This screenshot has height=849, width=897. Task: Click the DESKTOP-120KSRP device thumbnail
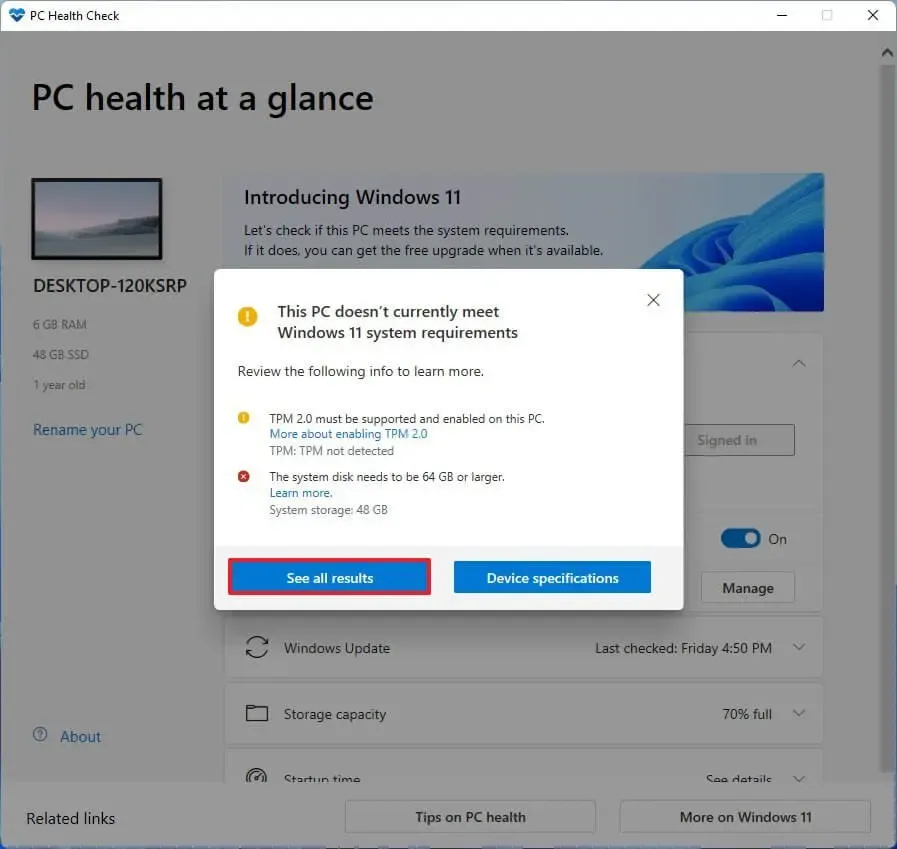coord(97,218)
